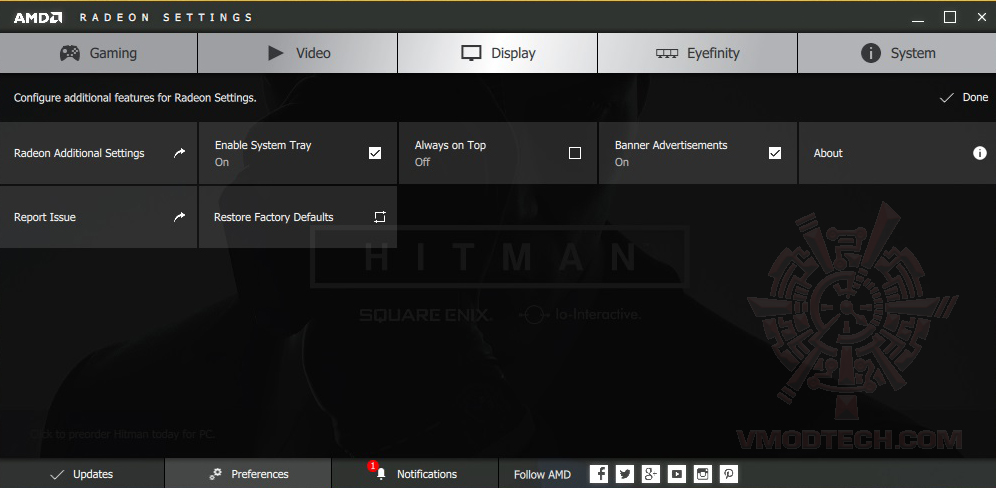Switch to the Gaming tab
996x488 pixels.
click(x=98, y=53)
